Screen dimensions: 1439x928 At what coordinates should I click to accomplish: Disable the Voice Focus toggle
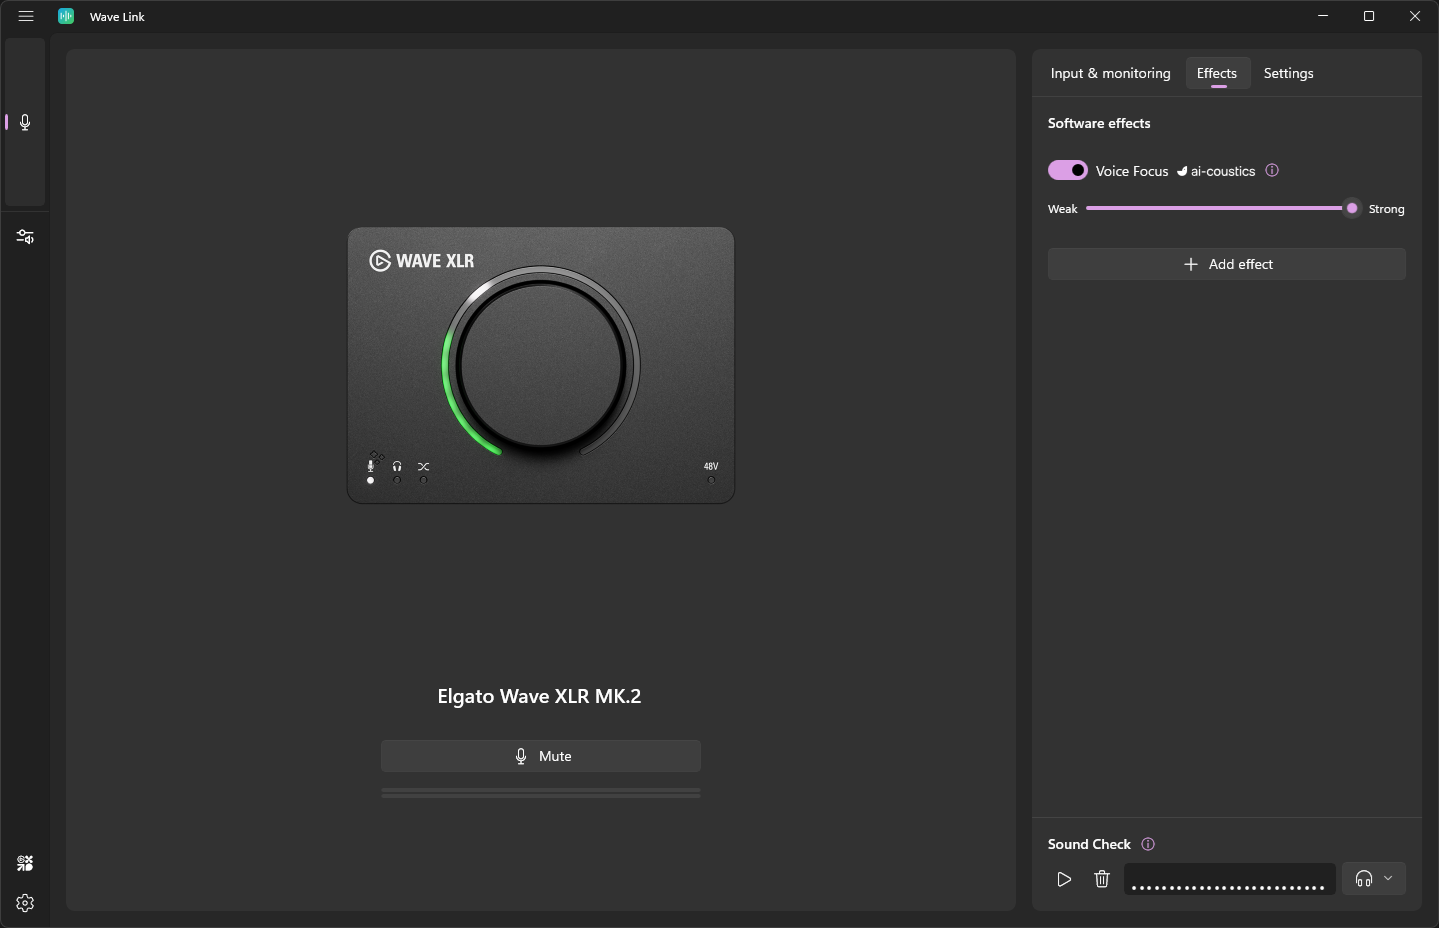tap(1067, 170)
